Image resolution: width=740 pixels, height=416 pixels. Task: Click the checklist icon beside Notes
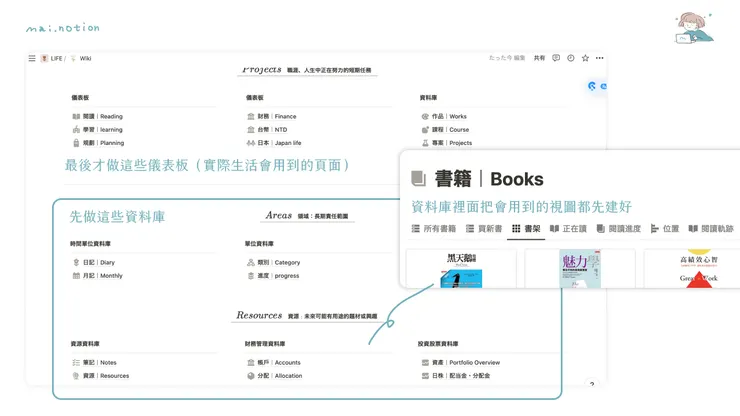(76, 362)
